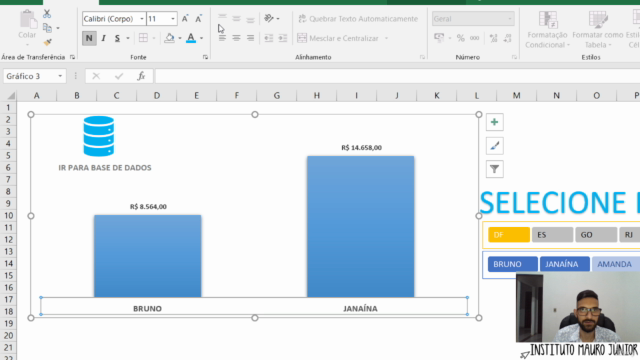Open the font color dropdown arrow

coord(201,38)
